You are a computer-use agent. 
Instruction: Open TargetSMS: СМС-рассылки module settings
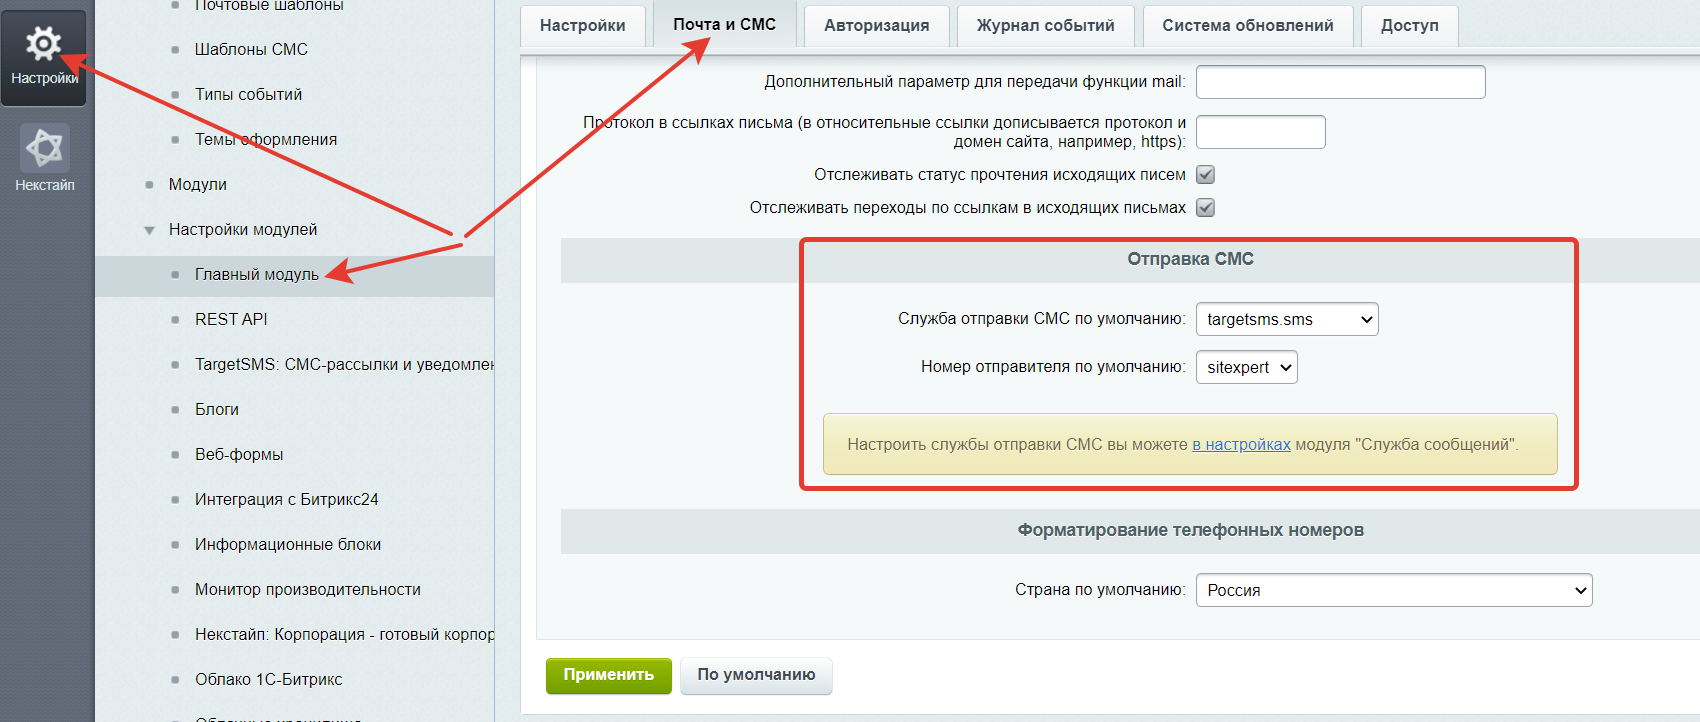344,364
